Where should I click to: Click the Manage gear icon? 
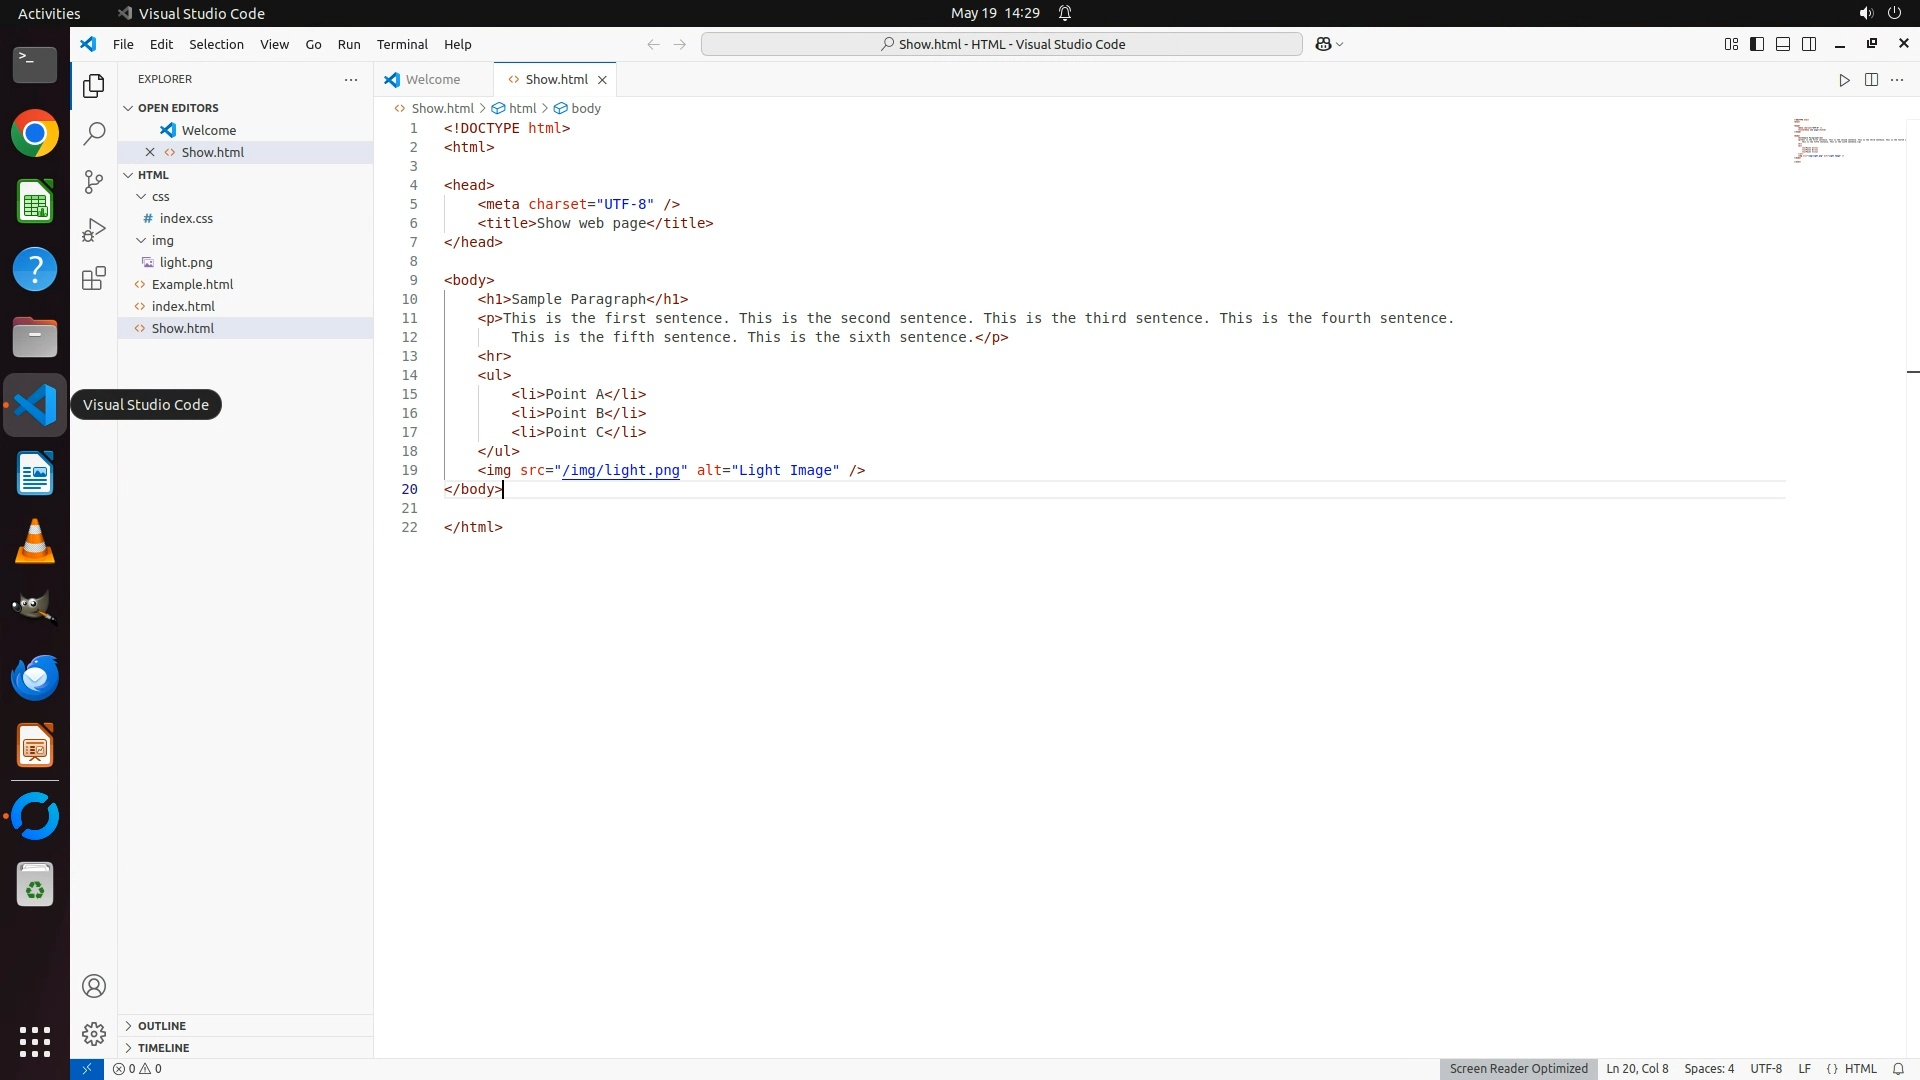(x=94, y=1033)
